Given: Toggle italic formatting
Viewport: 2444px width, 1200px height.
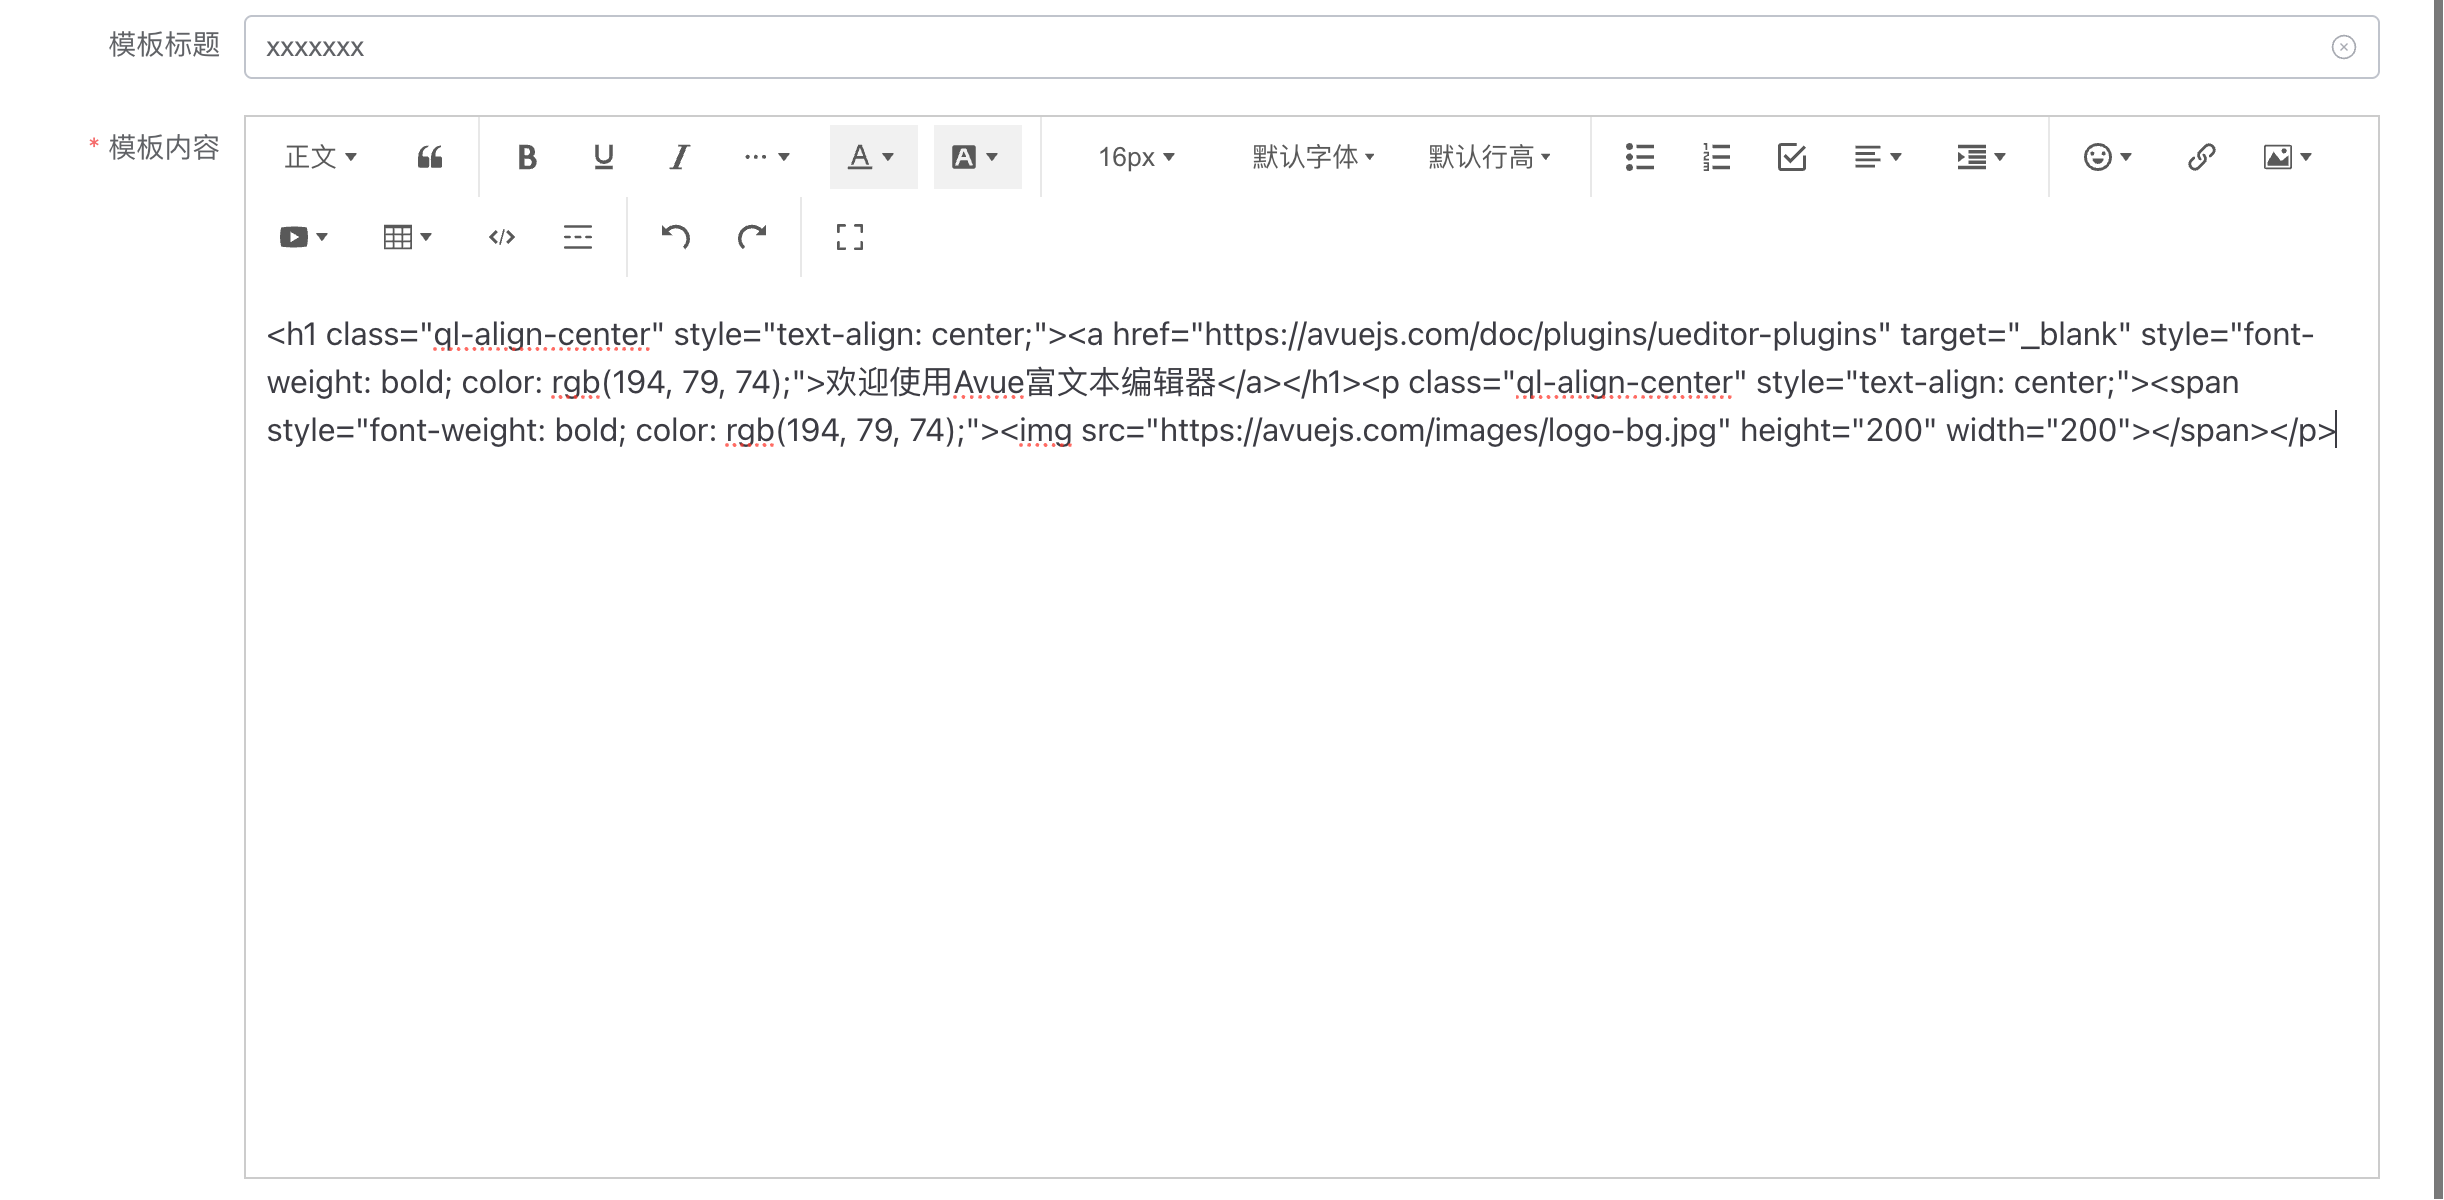Looking at the screenshot, I should tap(679, 157).
